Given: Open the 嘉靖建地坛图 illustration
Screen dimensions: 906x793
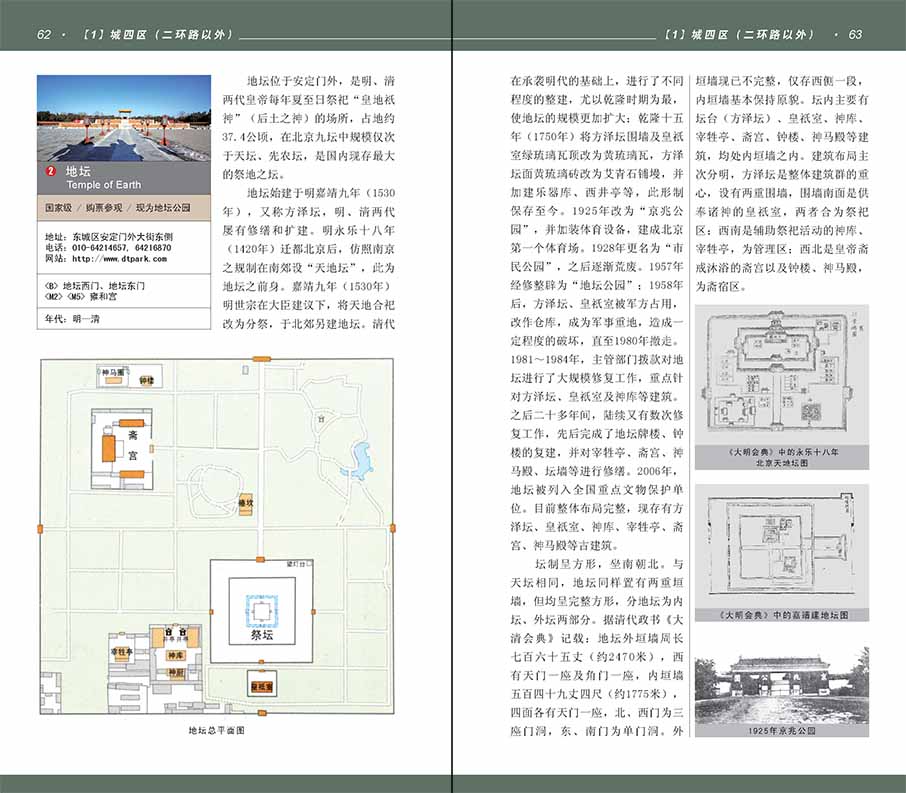Looking at the screenshot, I should tap(782, 546).
